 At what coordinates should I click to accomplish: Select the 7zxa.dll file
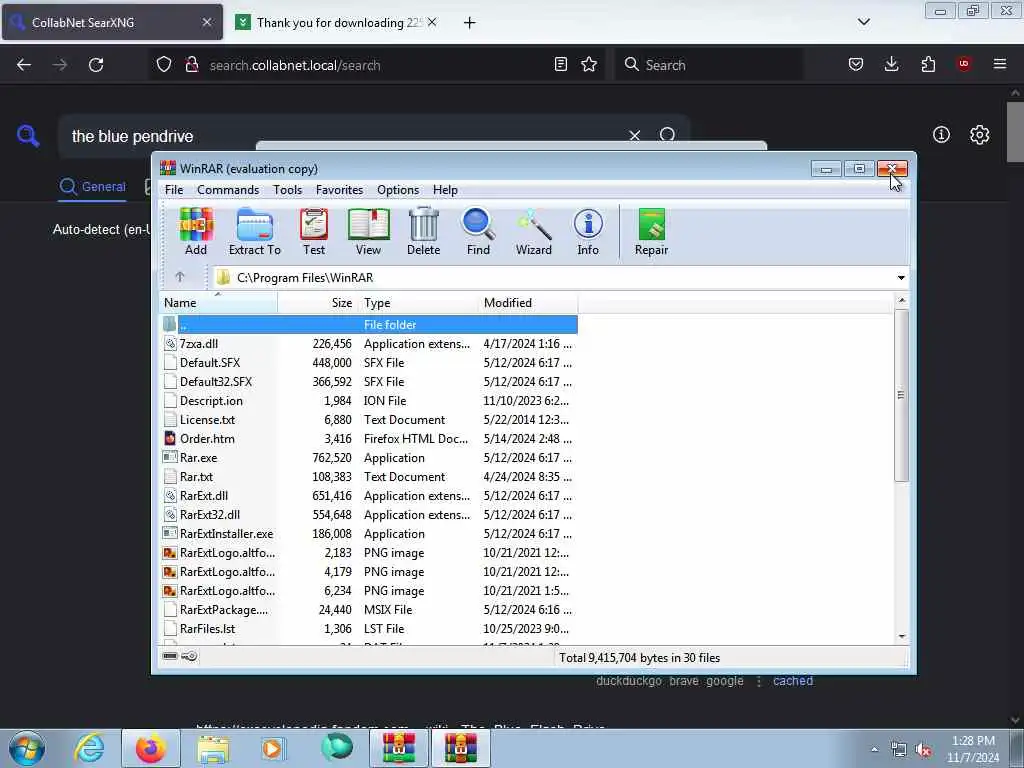[x=369, y=344]
